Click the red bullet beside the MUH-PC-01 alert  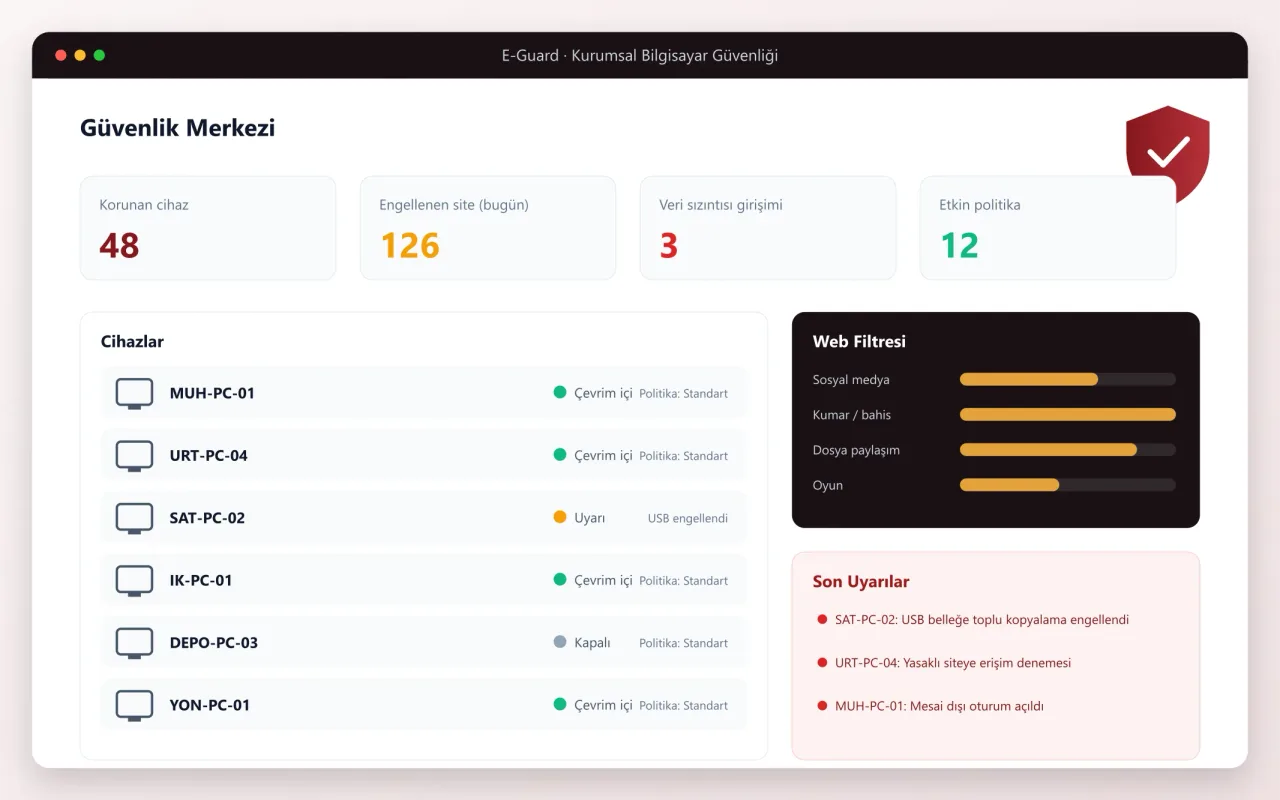[x=822, y=706]
